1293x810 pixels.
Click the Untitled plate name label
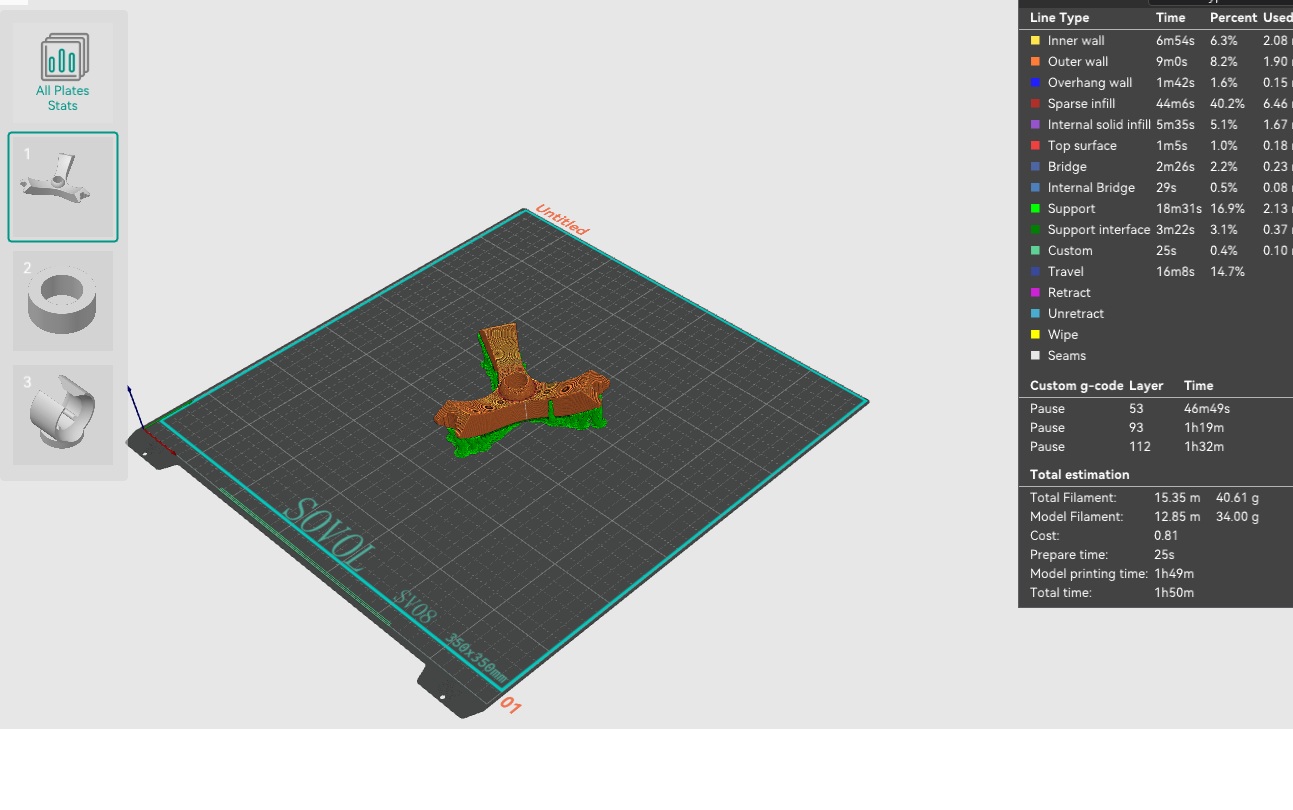pyautogui.click(x=562, y=220)
